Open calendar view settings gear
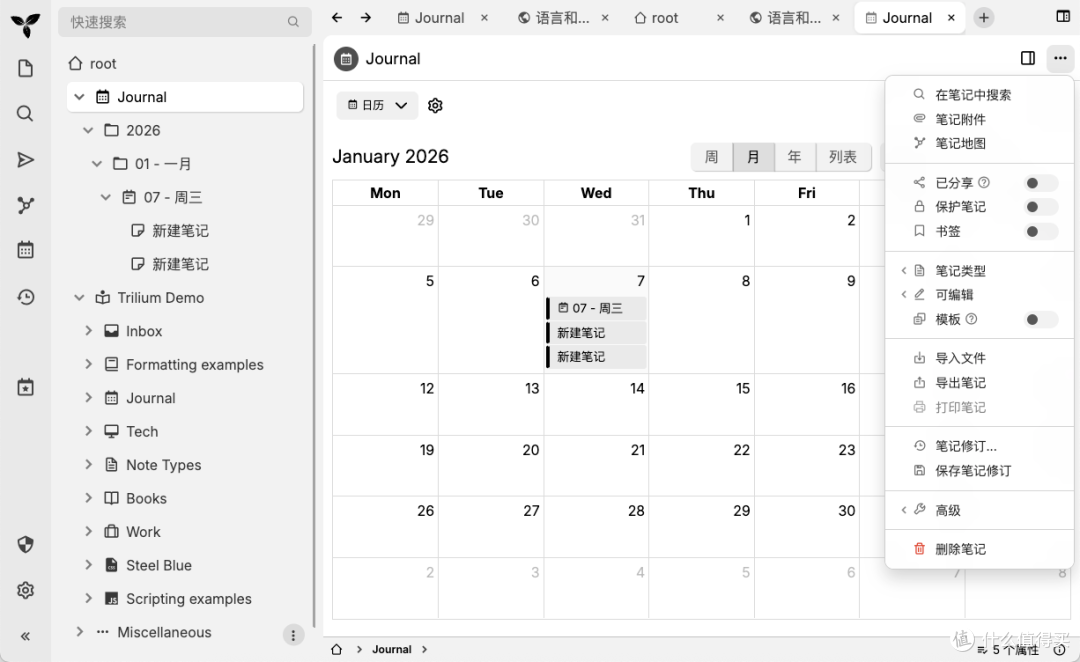Screen dimensions: 1080x662 [435, 105]
